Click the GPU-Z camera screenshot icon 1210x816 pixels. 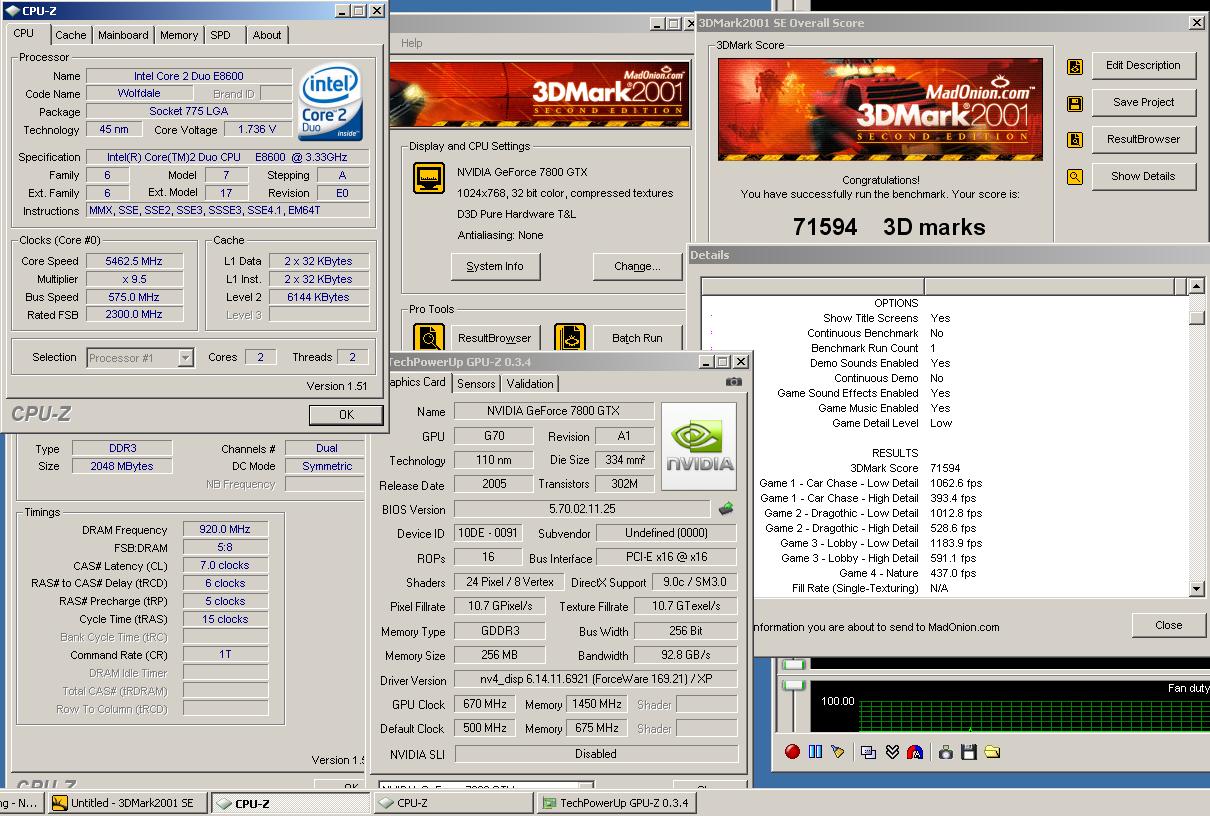[x=734, y=382]
